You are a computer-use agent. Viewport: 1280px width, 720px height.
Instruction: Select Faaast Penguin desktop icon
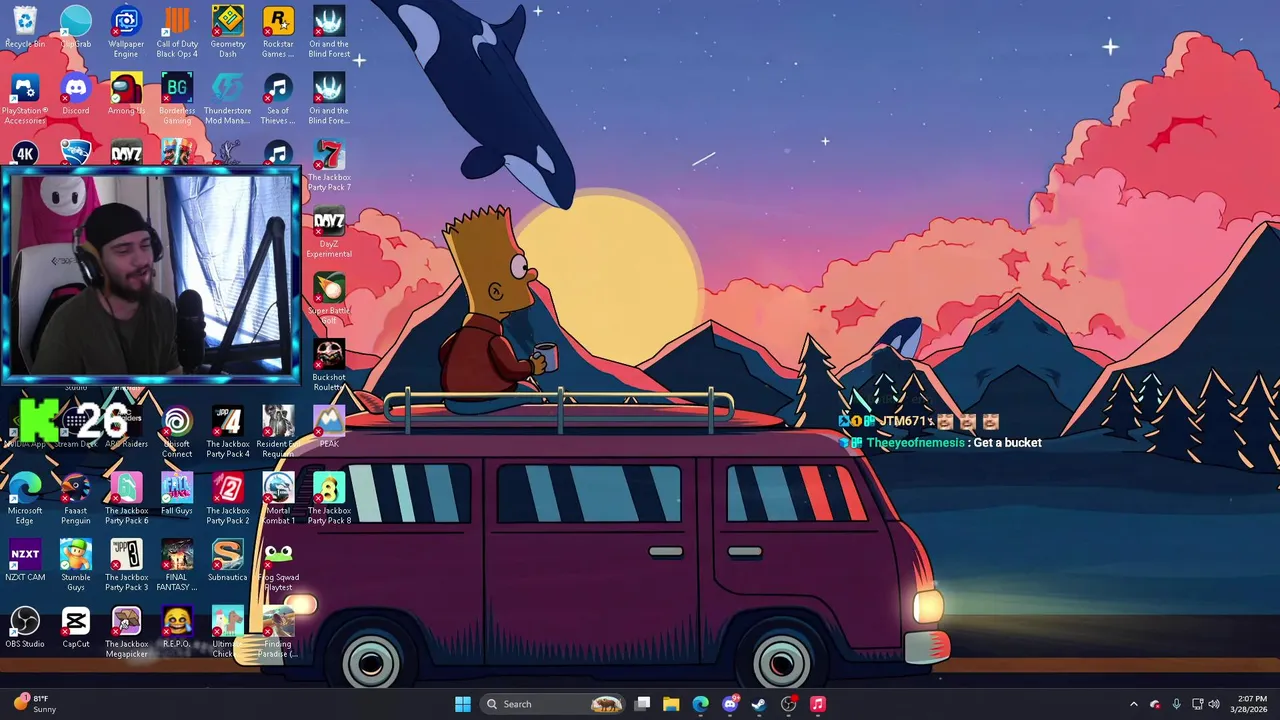[76, 500]
